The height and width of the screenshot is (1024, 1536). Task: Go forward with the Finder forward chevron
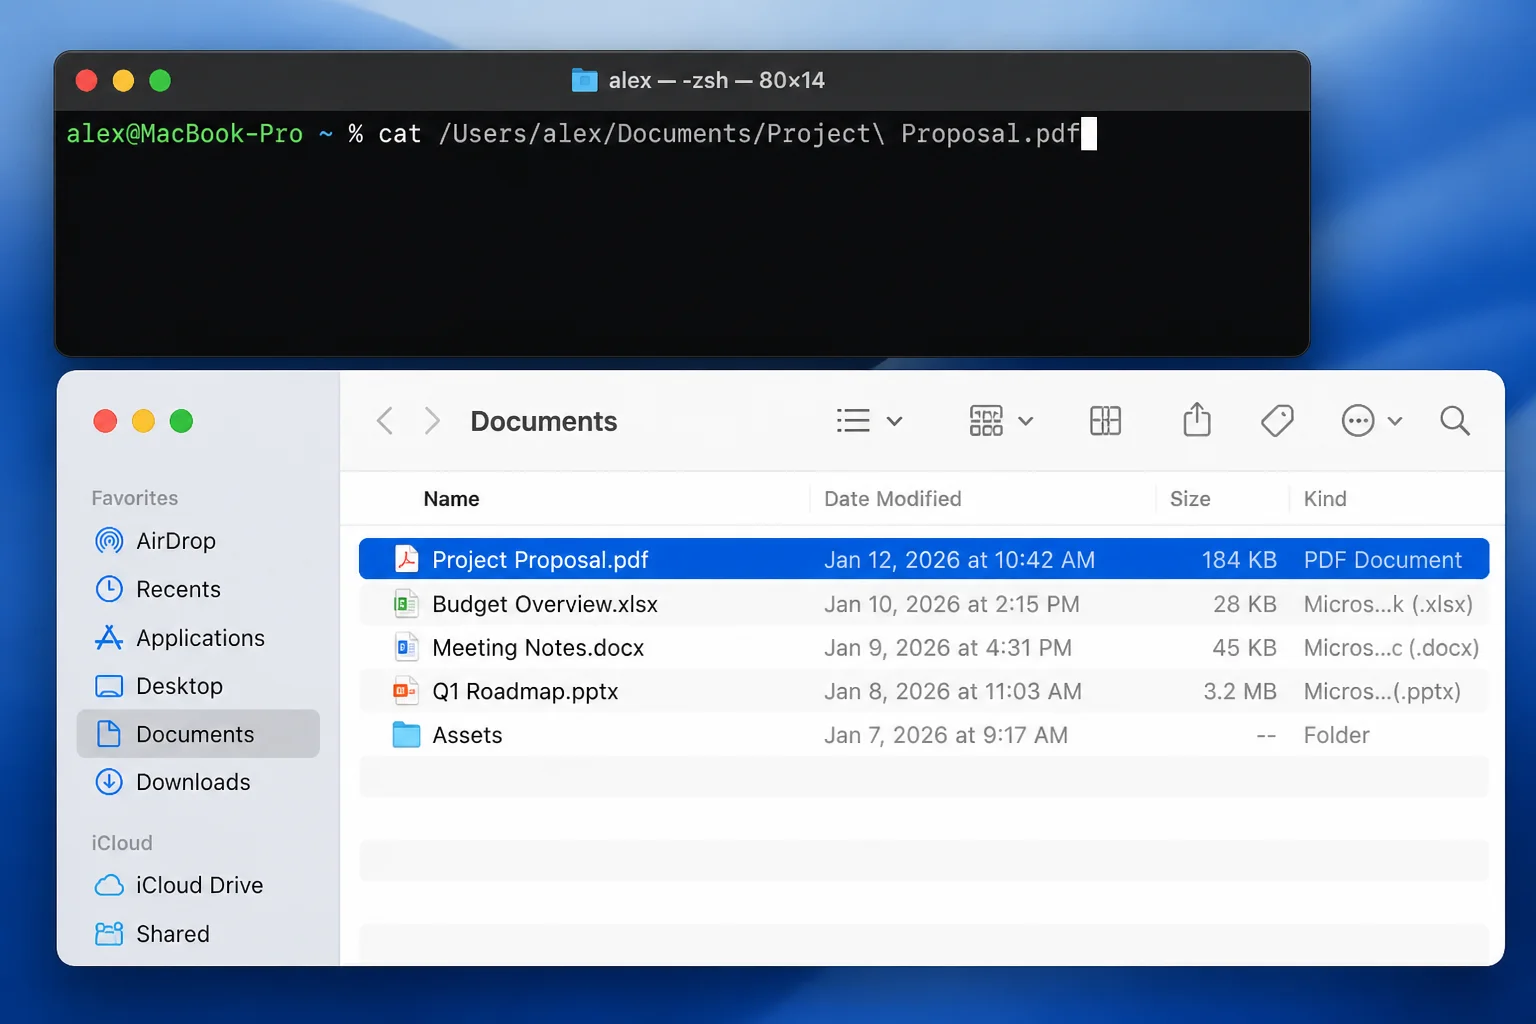click(x=432, y=421)
